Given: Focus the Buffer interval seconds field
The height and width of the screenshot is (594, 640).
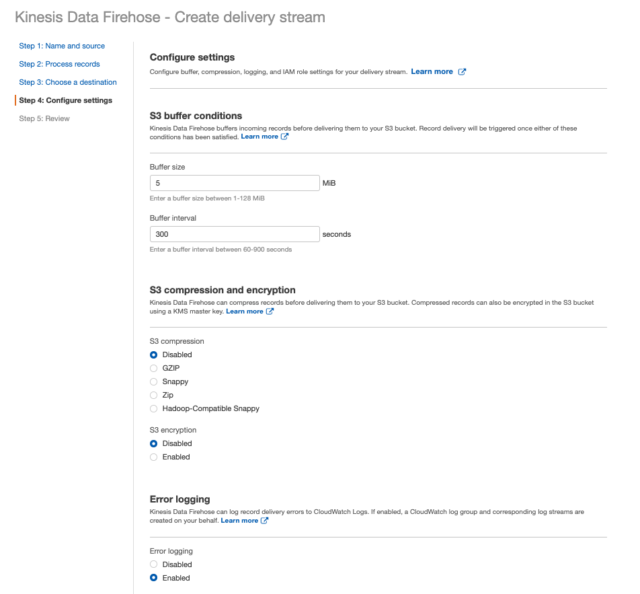Looking at the screenshot, I should (235, 234).
